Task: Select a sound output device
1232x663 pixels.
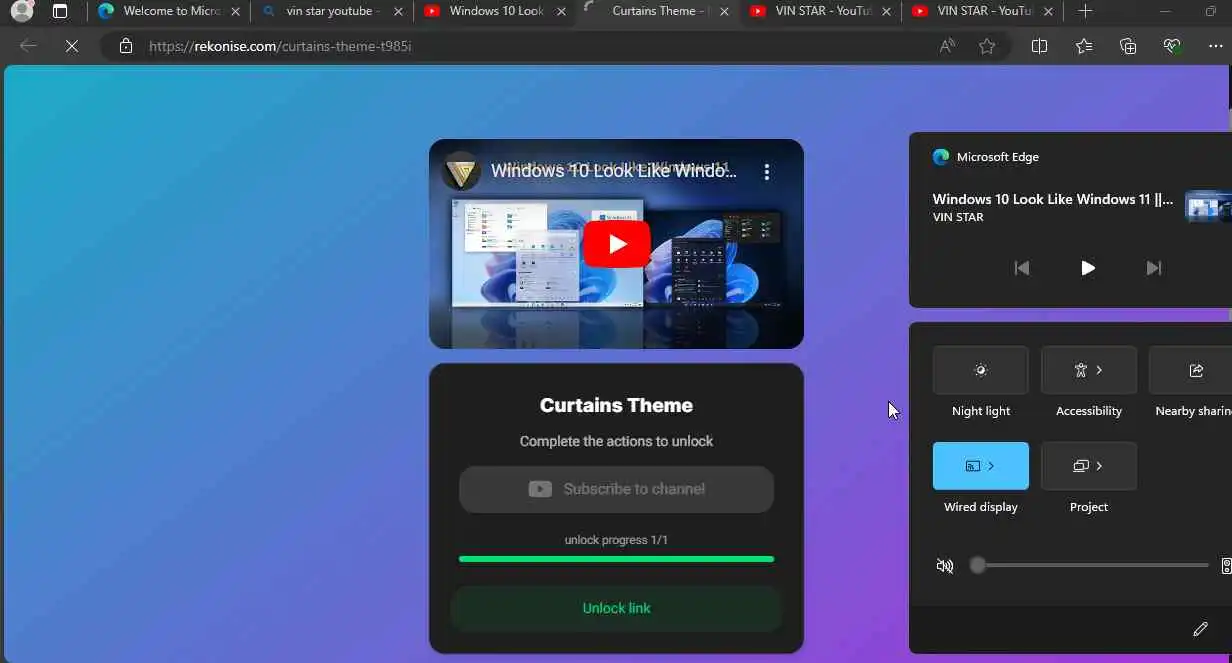Action: tap(1226, 566)
